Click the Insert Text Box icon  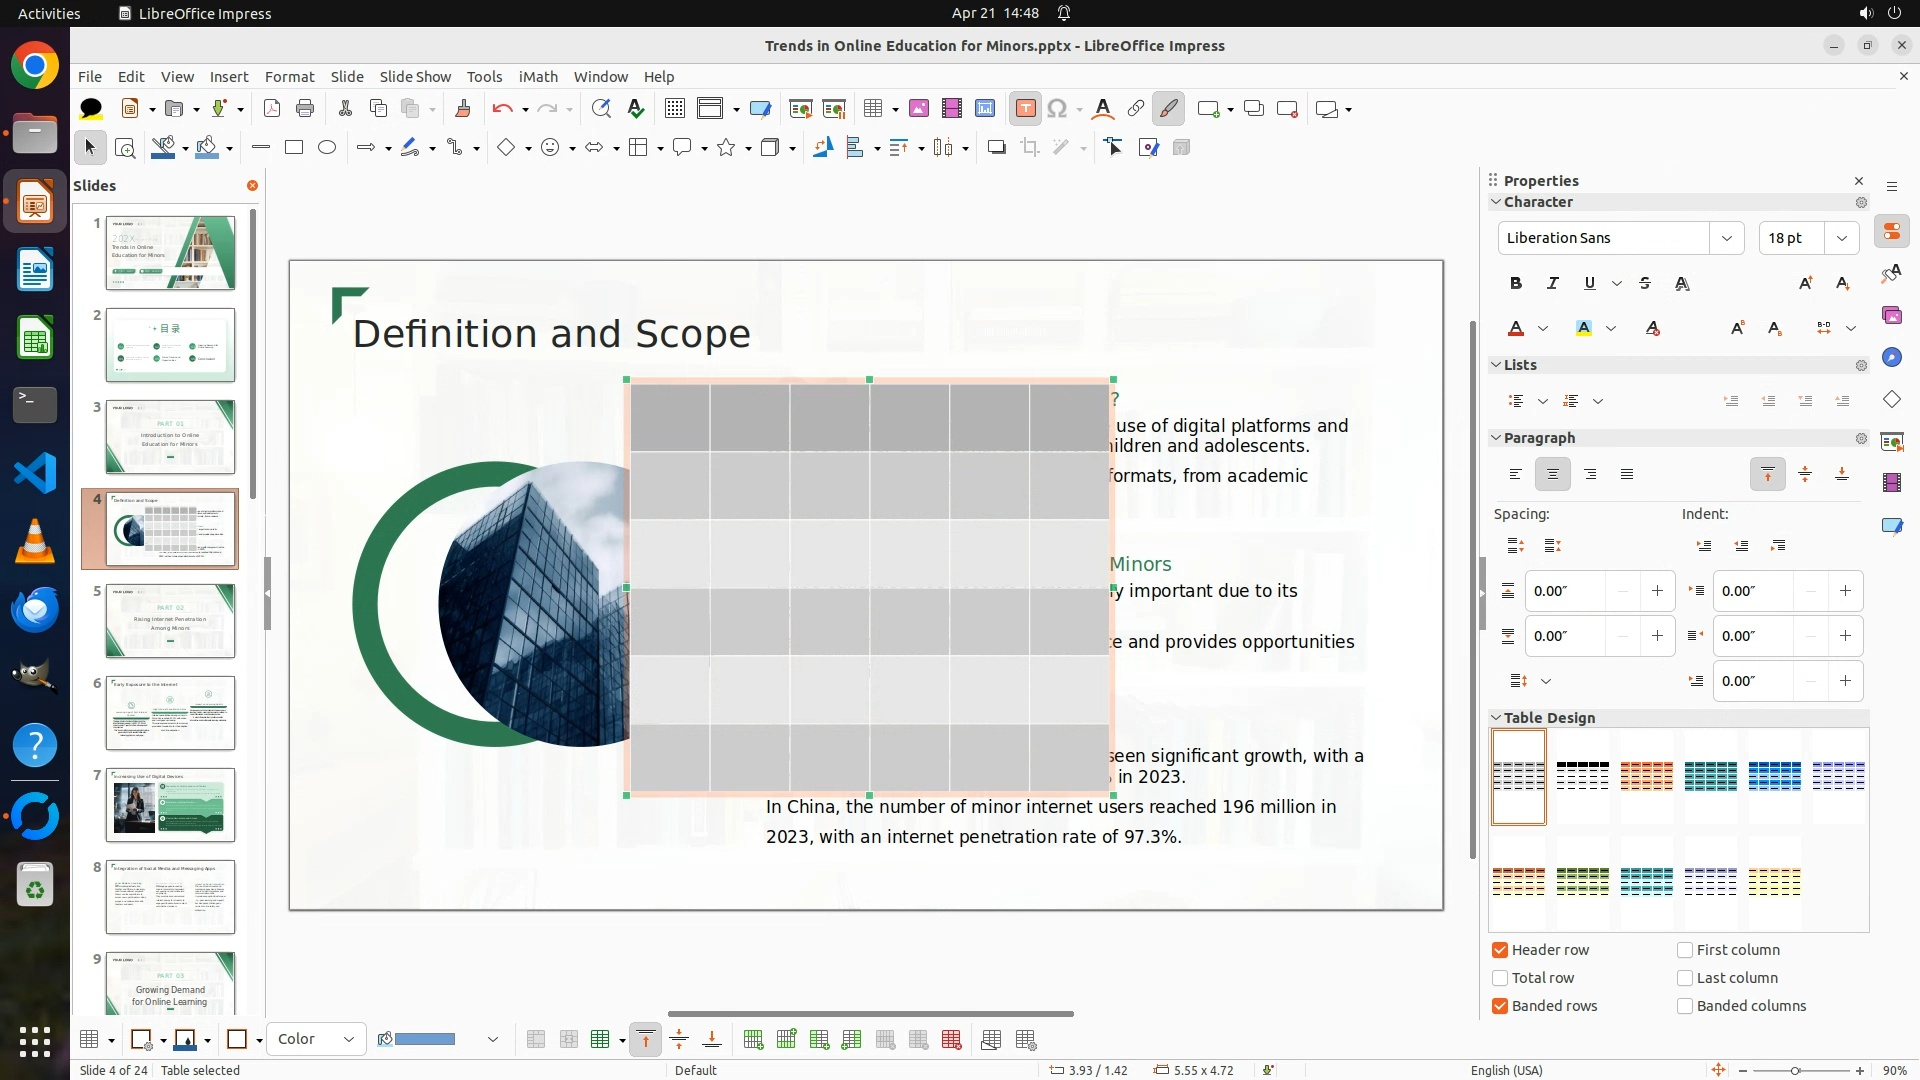coord(1025,109)
